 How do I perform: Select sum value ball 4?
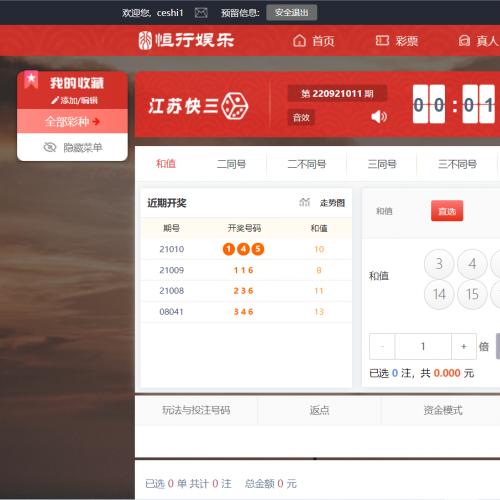(x=472, y=264)
